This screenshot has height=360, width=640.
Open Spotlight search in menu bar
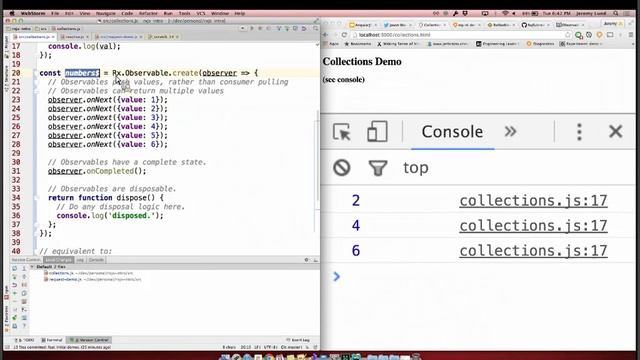616,13
